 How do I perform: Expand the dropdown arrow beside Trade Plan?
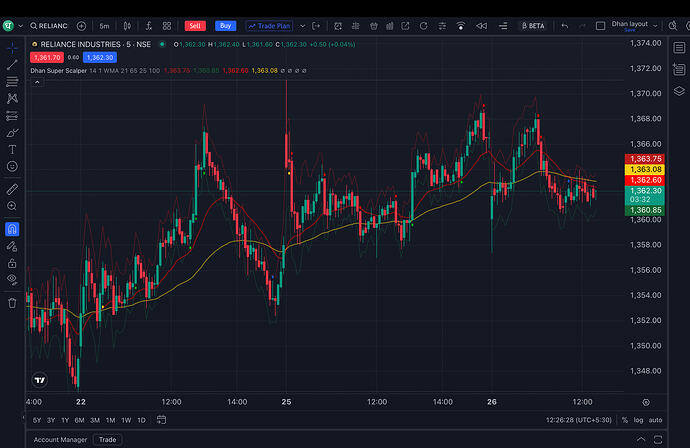coord(302,26)
